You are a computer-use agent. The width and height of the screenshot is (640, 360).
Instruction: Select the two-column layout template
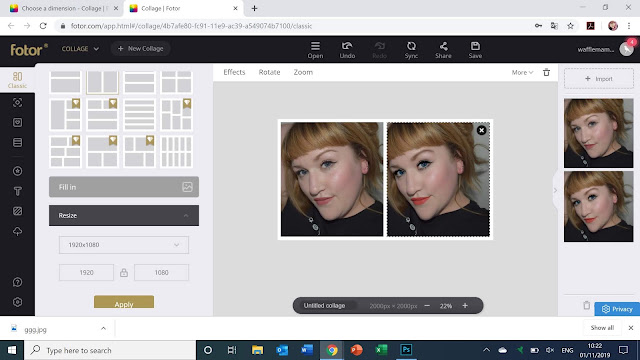(102, 82)
